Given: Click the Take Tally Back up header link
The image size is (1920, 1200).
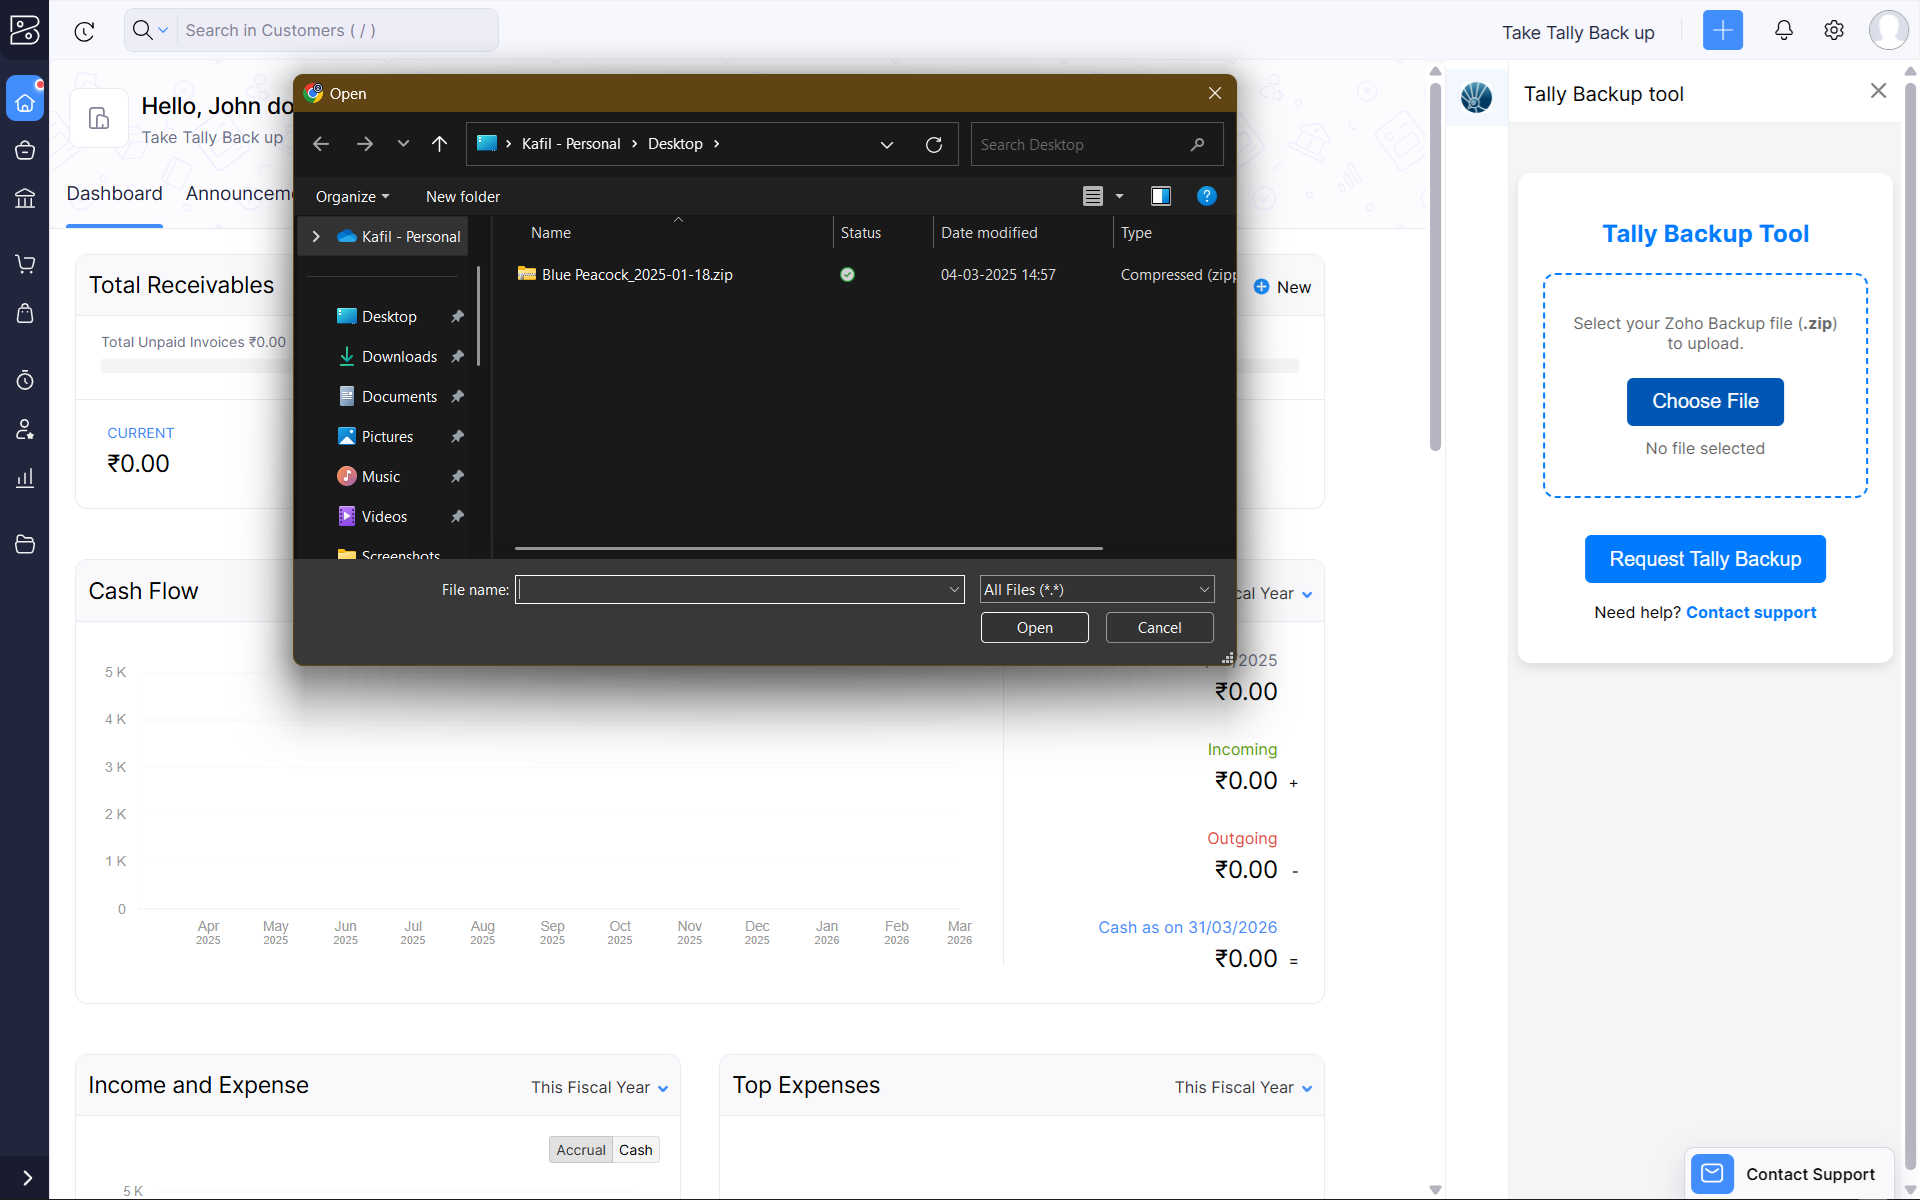Looking at the screenshot, I should 1578,32.
